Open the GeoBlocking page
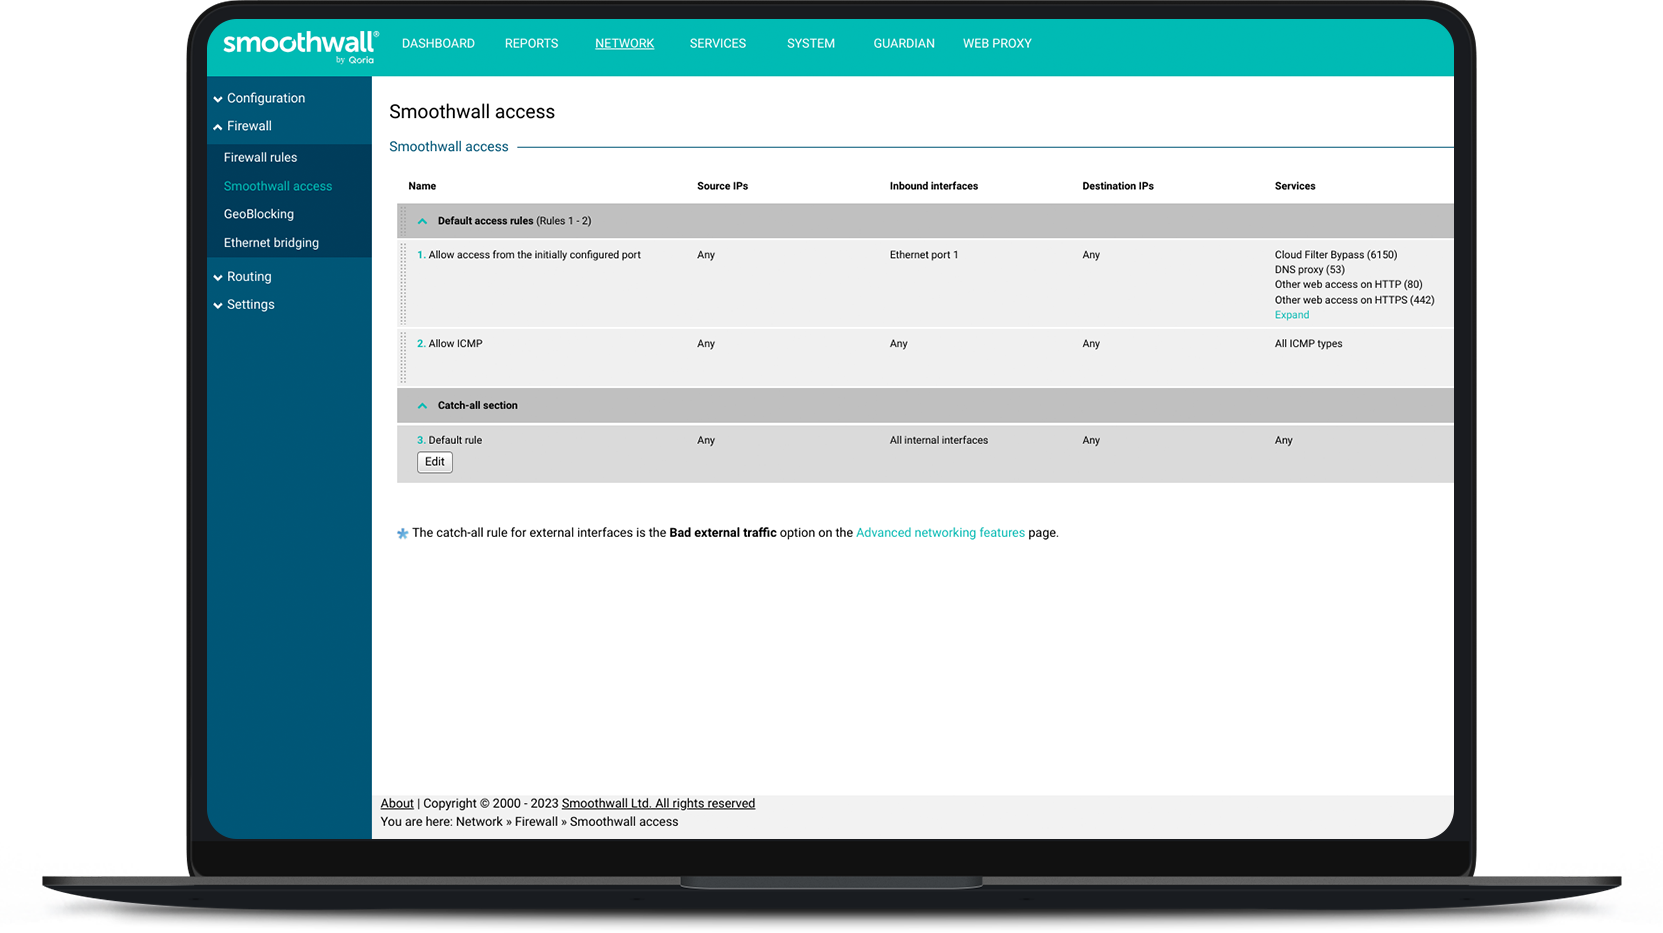The width and height of the screenshot is (1663, 933). pyautogui.click(x=258, y=214)
